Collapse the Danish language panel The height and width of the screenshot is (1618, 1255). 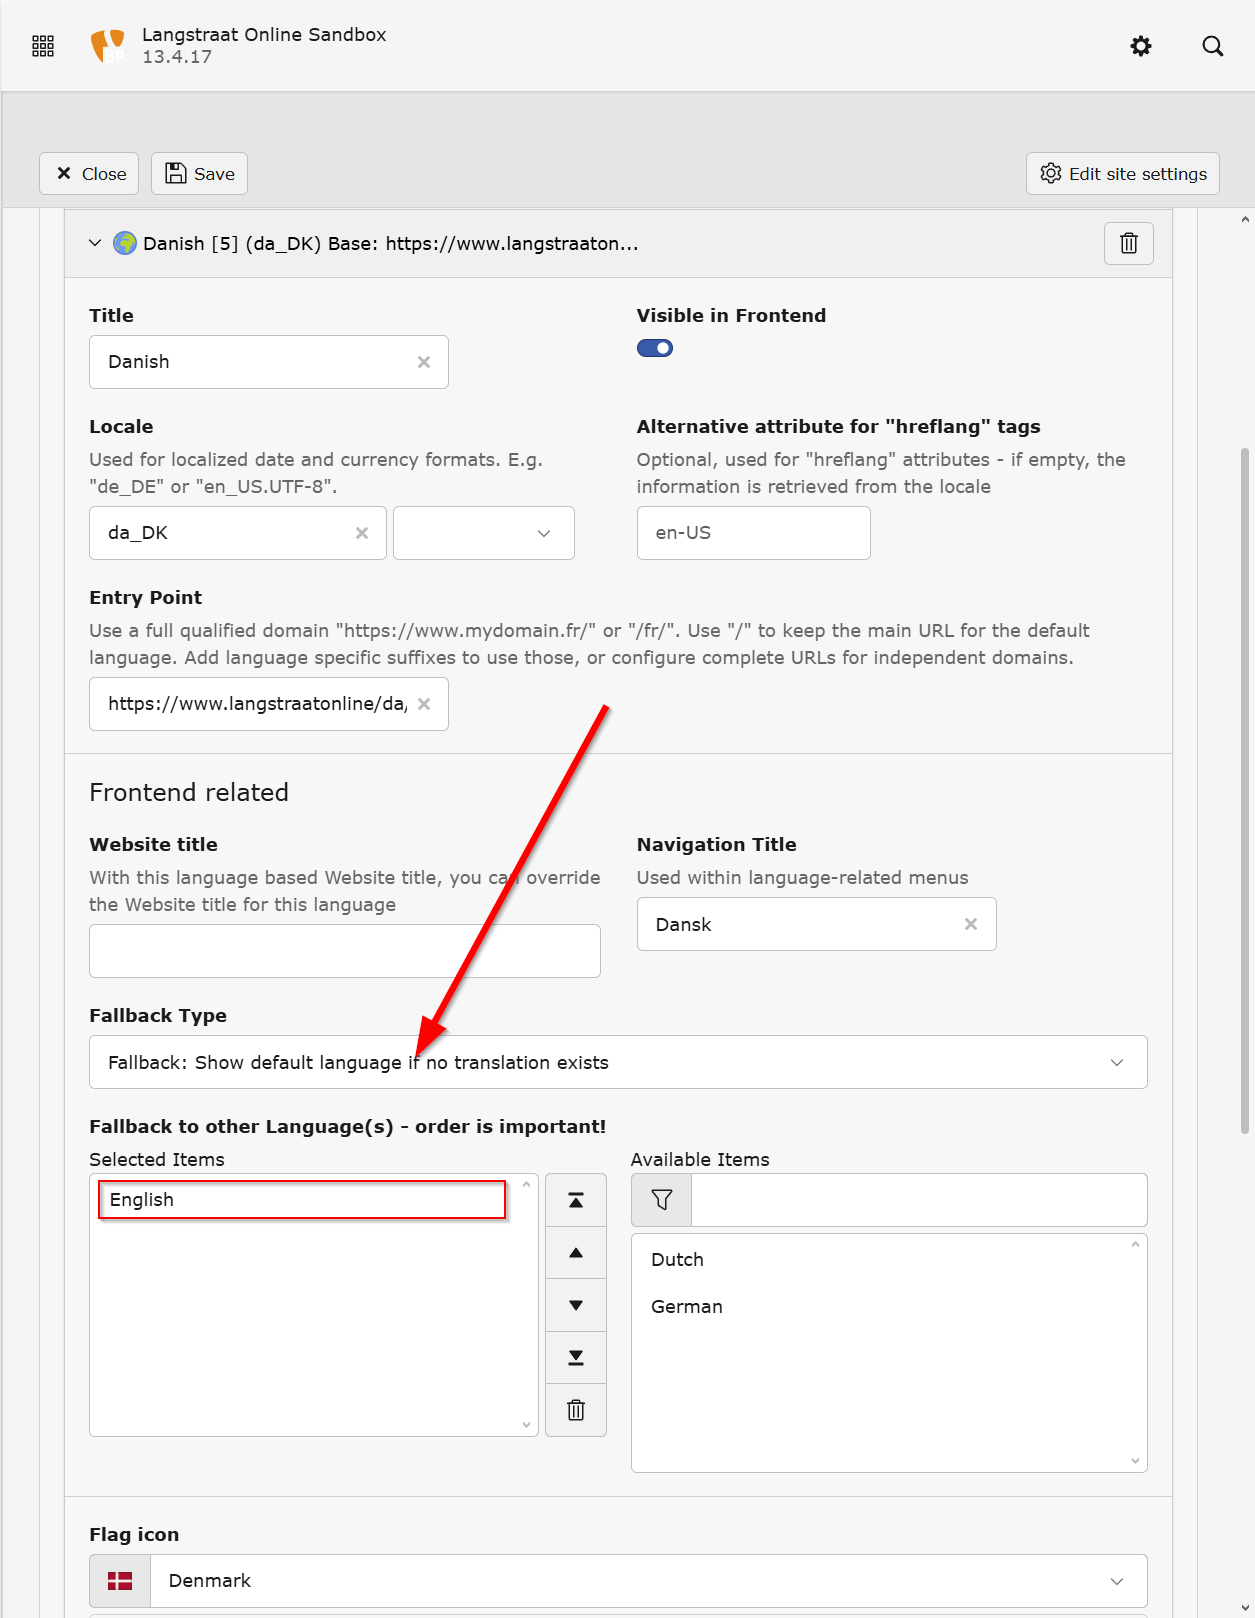[95, 243]
